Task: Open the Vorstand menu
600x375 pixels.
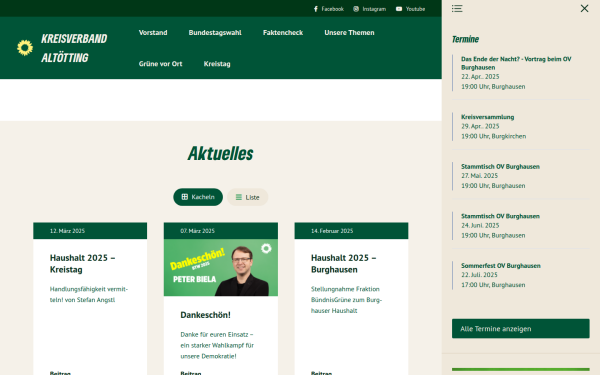Action: 153,33
